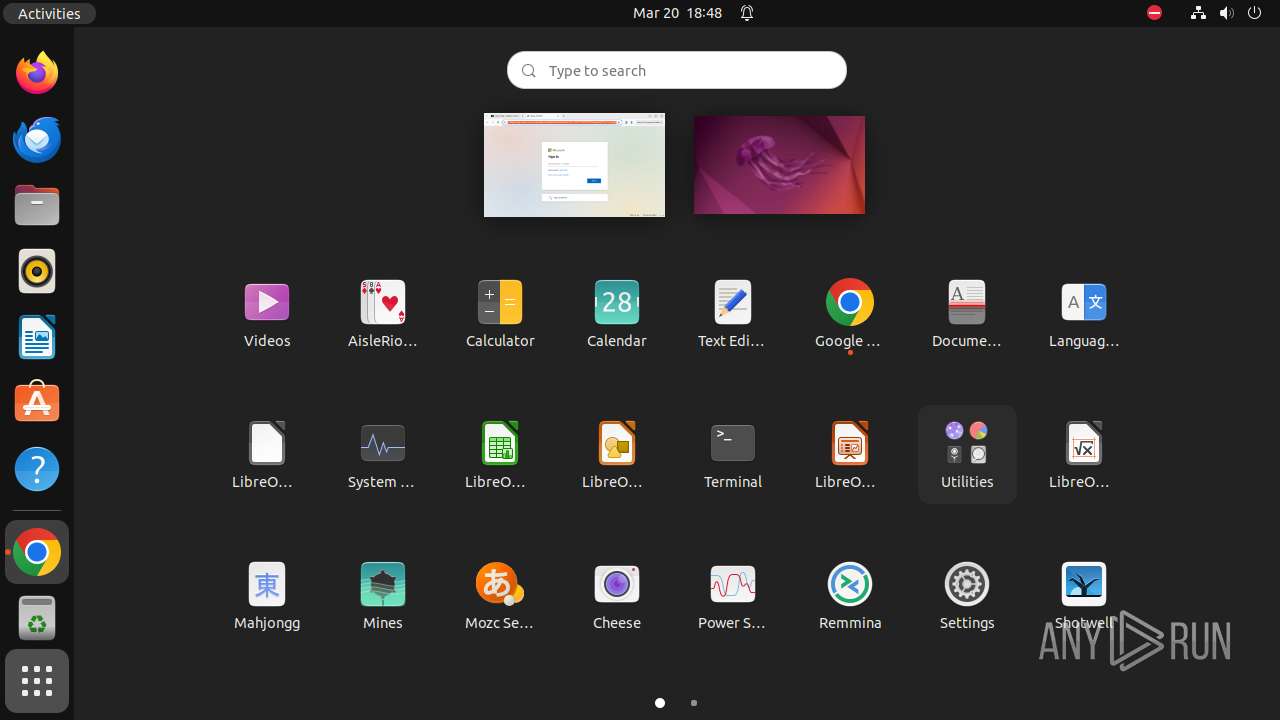Open the Document Viewer app
1280x720 pixels.
pos(967,314)
